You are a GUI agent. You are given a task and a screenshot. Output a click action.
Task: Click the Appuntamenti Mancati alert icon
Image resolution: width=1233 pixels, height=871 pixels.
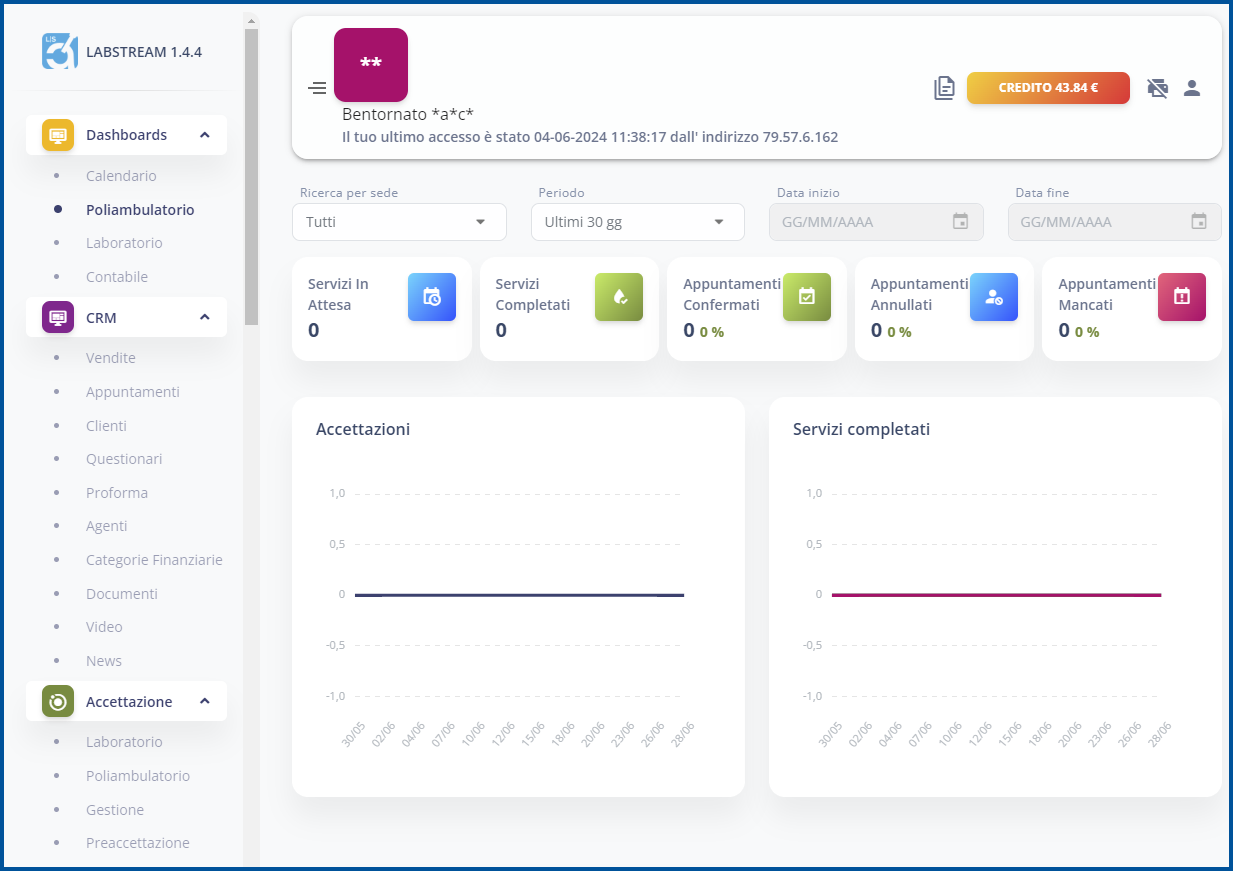[x=1181, y=297]
